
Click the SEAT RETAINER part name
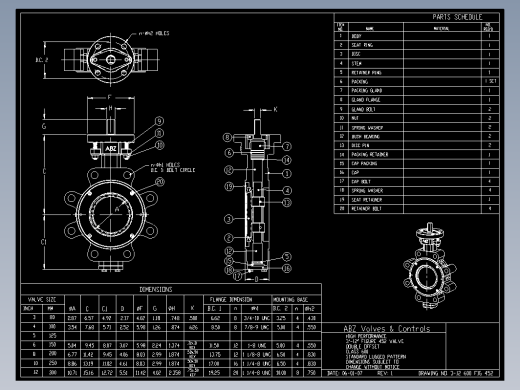366,200
